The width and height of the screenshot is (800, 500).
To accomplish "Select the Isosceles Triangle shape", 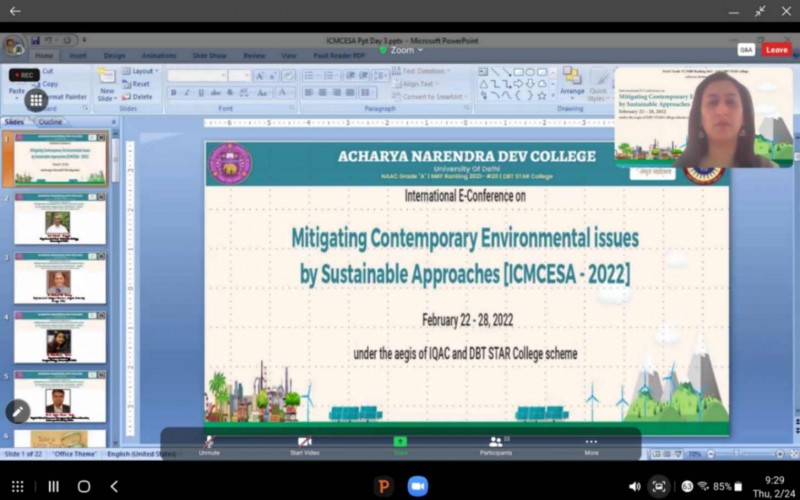I will pyautogui.click(x=484, y=84).
